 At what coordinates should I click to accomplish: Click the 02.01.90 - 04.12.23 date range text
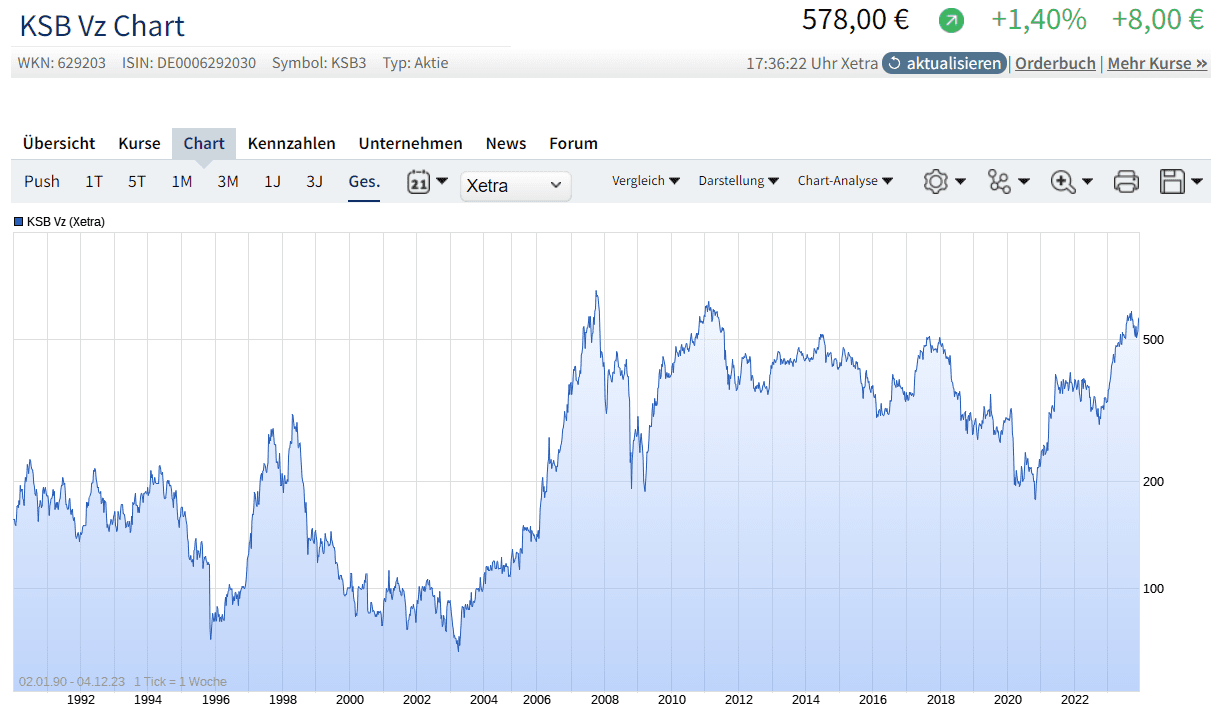(x=72, y=682)
